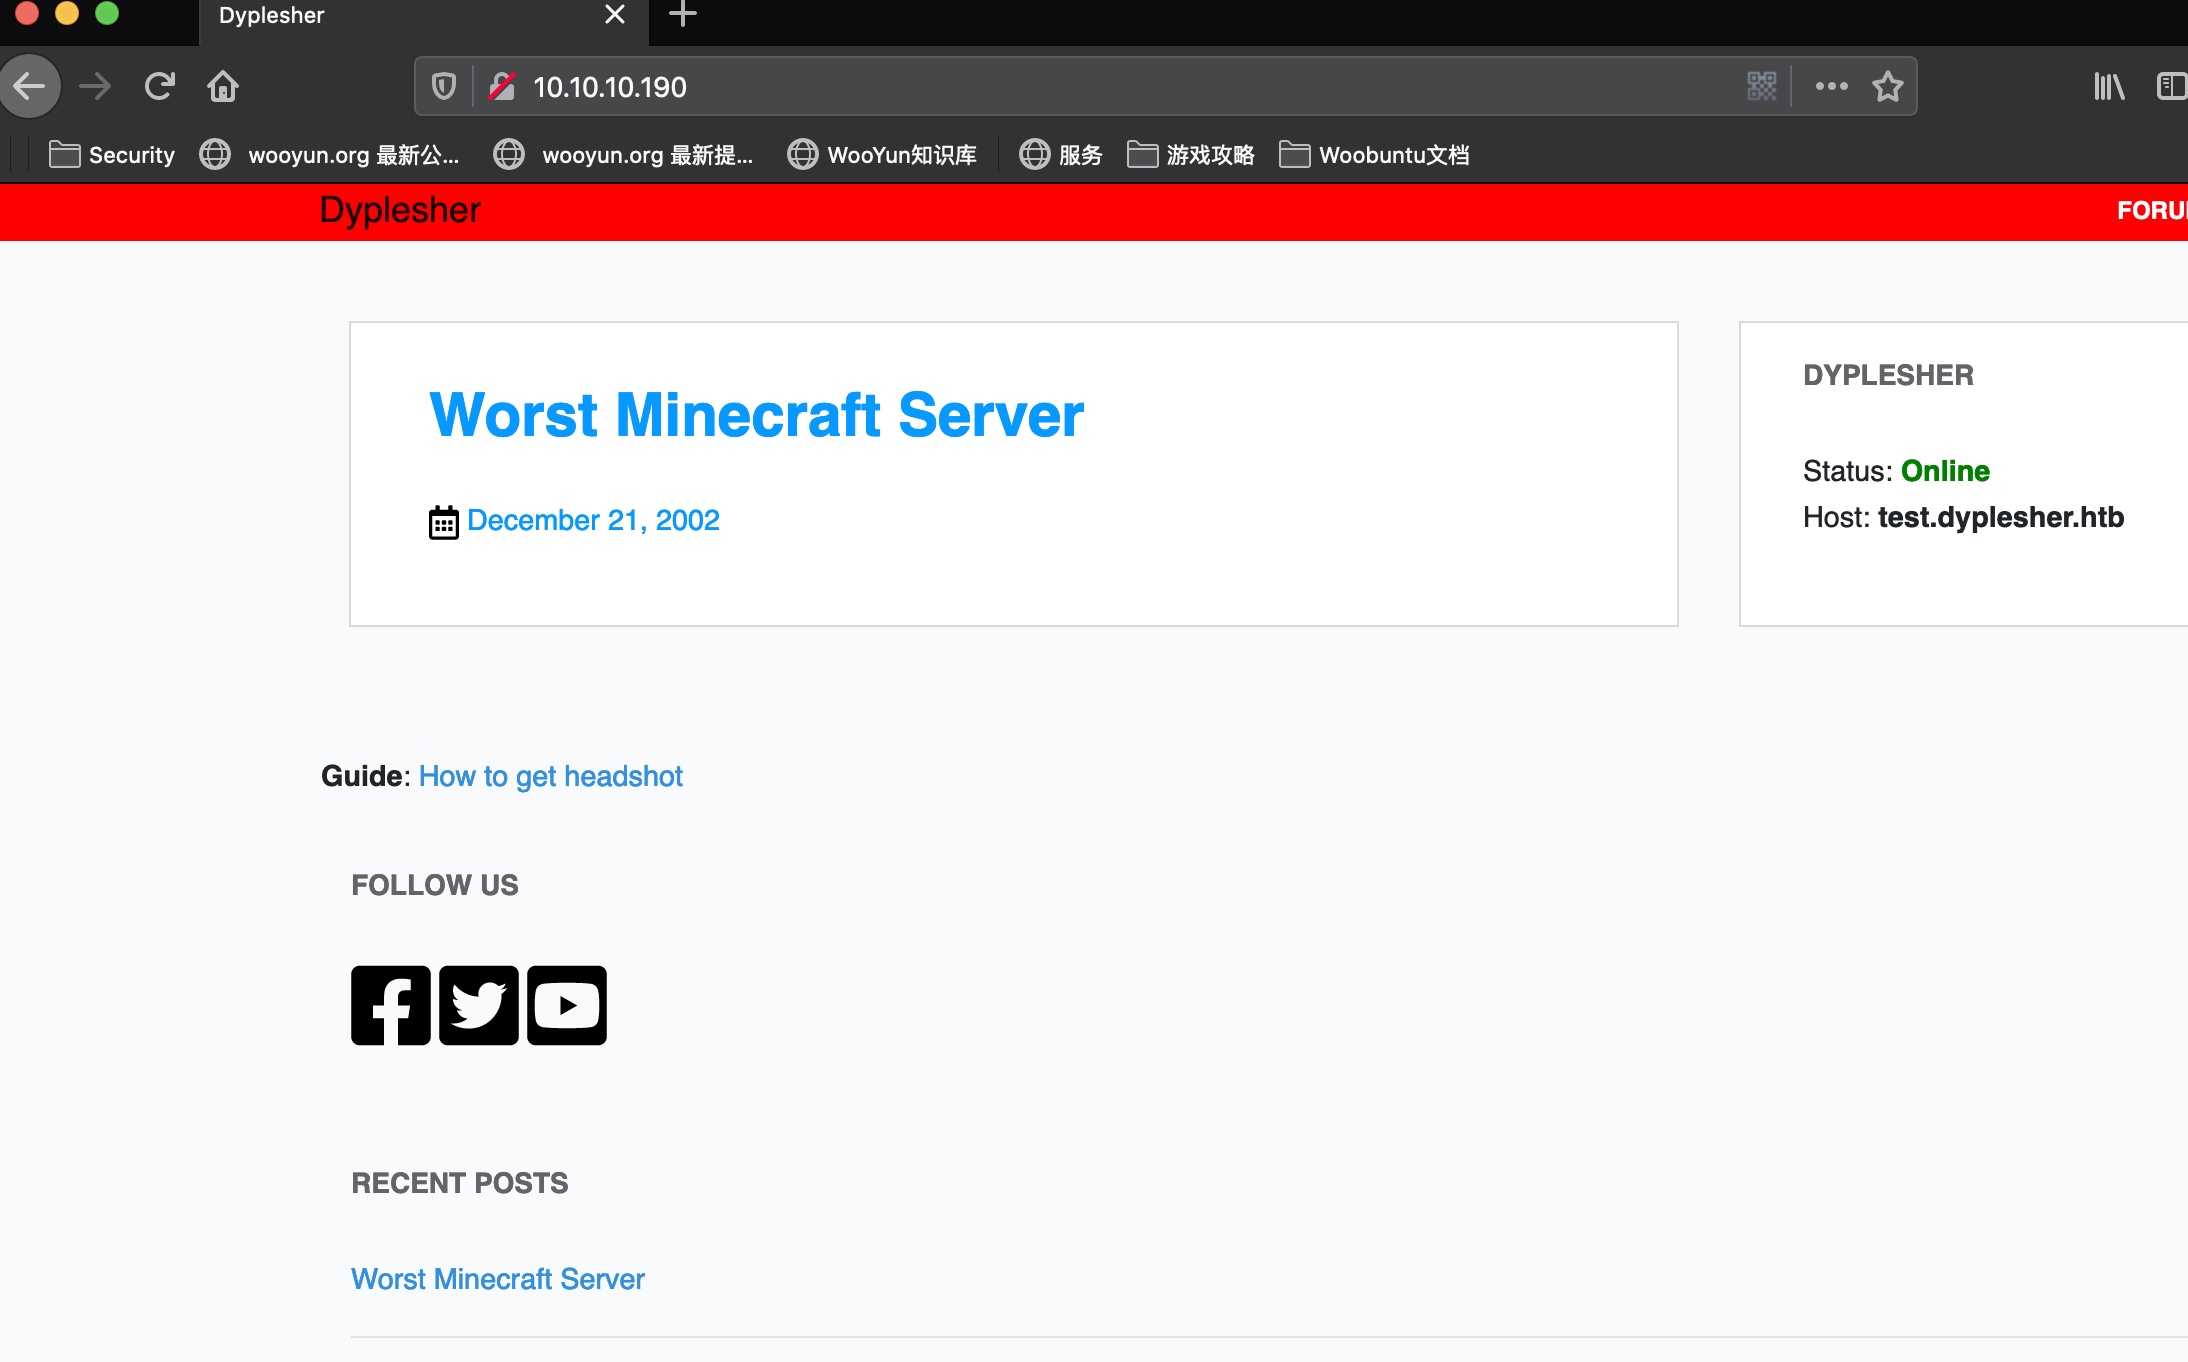This screenshot has height=1362, width=2188.
Task: Expand the Security bookmarks folder
Action: (112, 155)
